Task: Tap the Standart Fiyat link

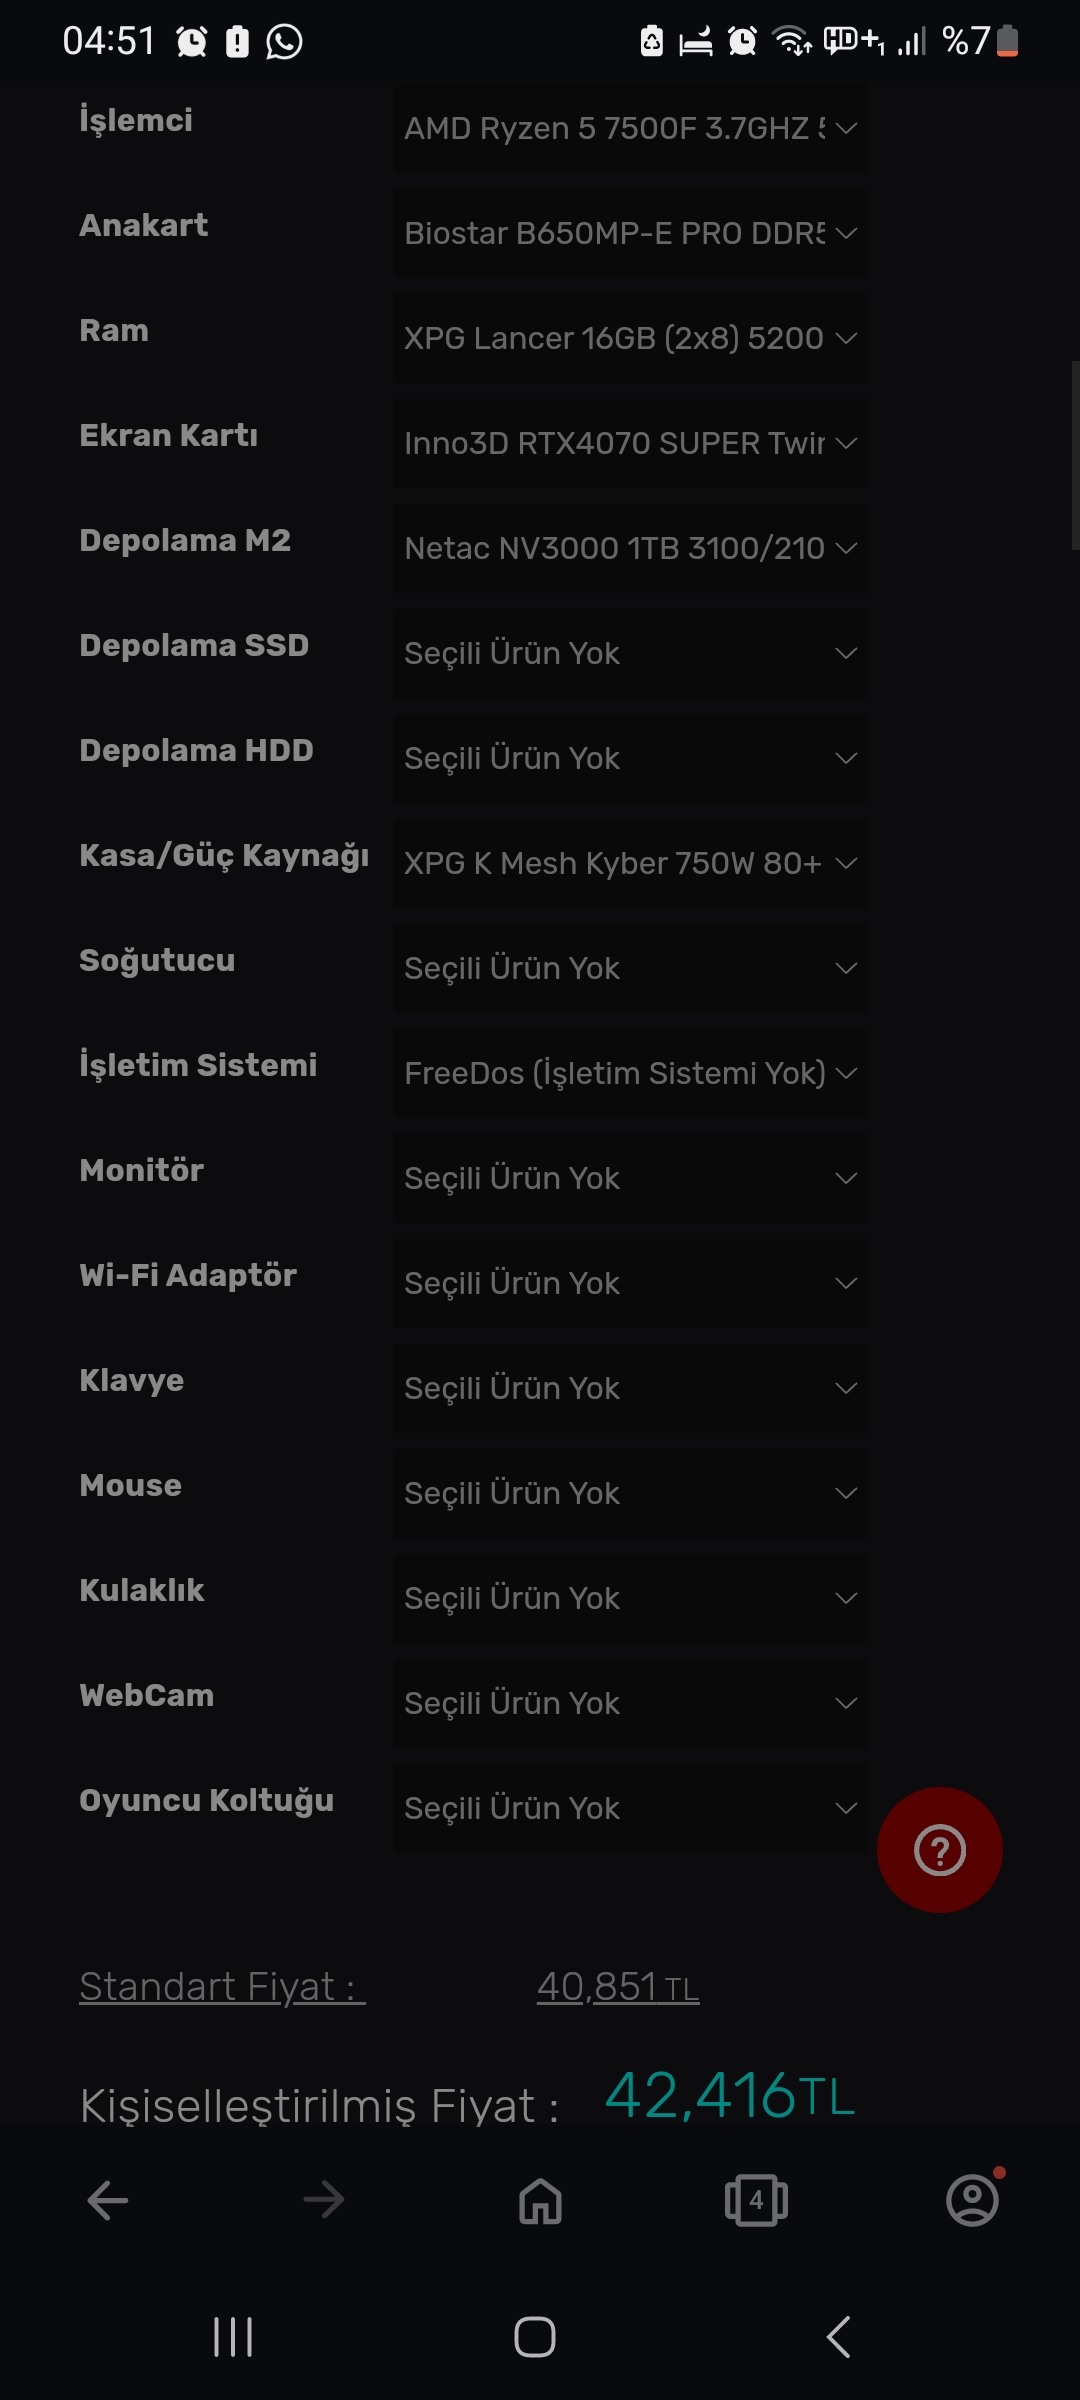Action: [x=222, y=1987]
